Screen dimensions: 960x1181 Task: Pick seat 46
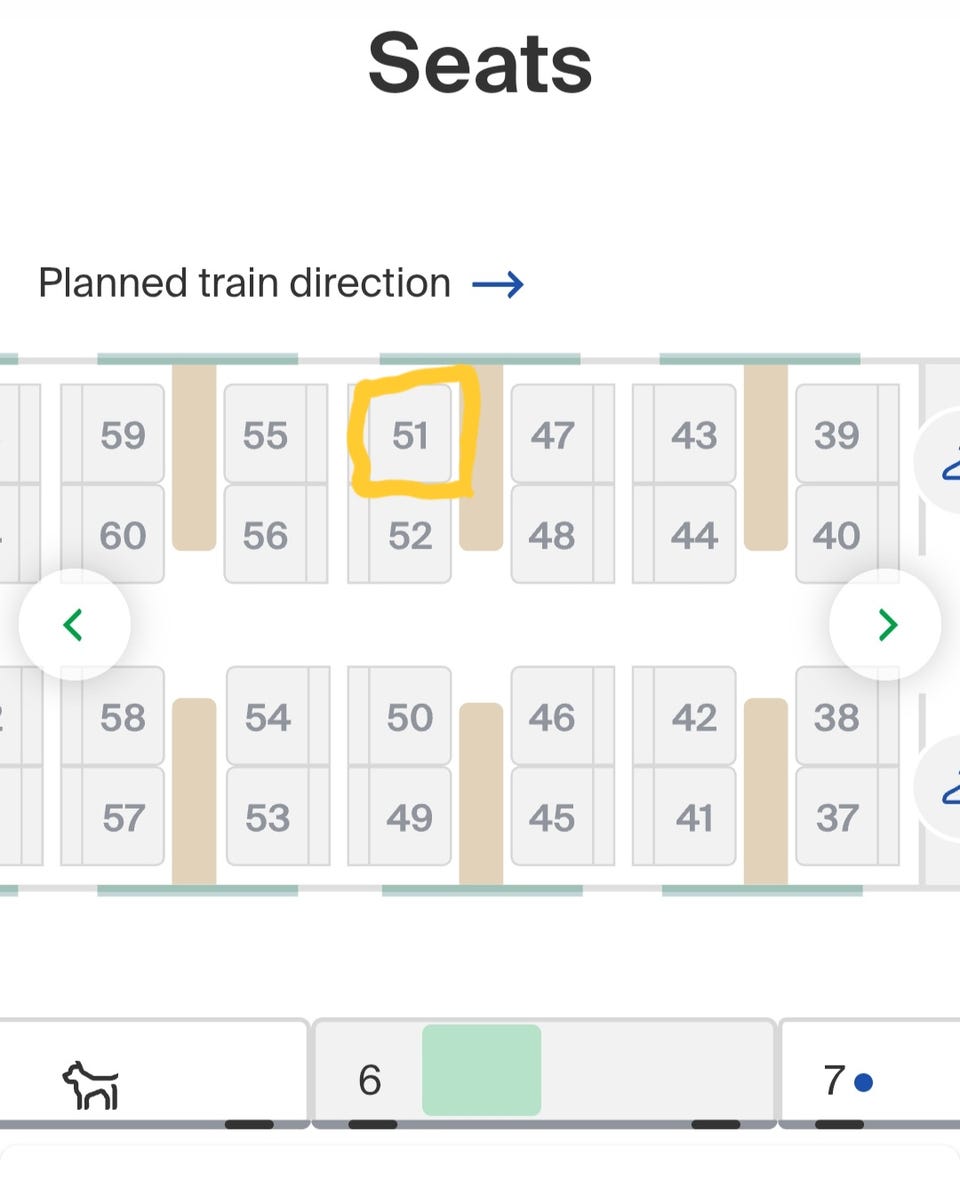coord(552,717)
